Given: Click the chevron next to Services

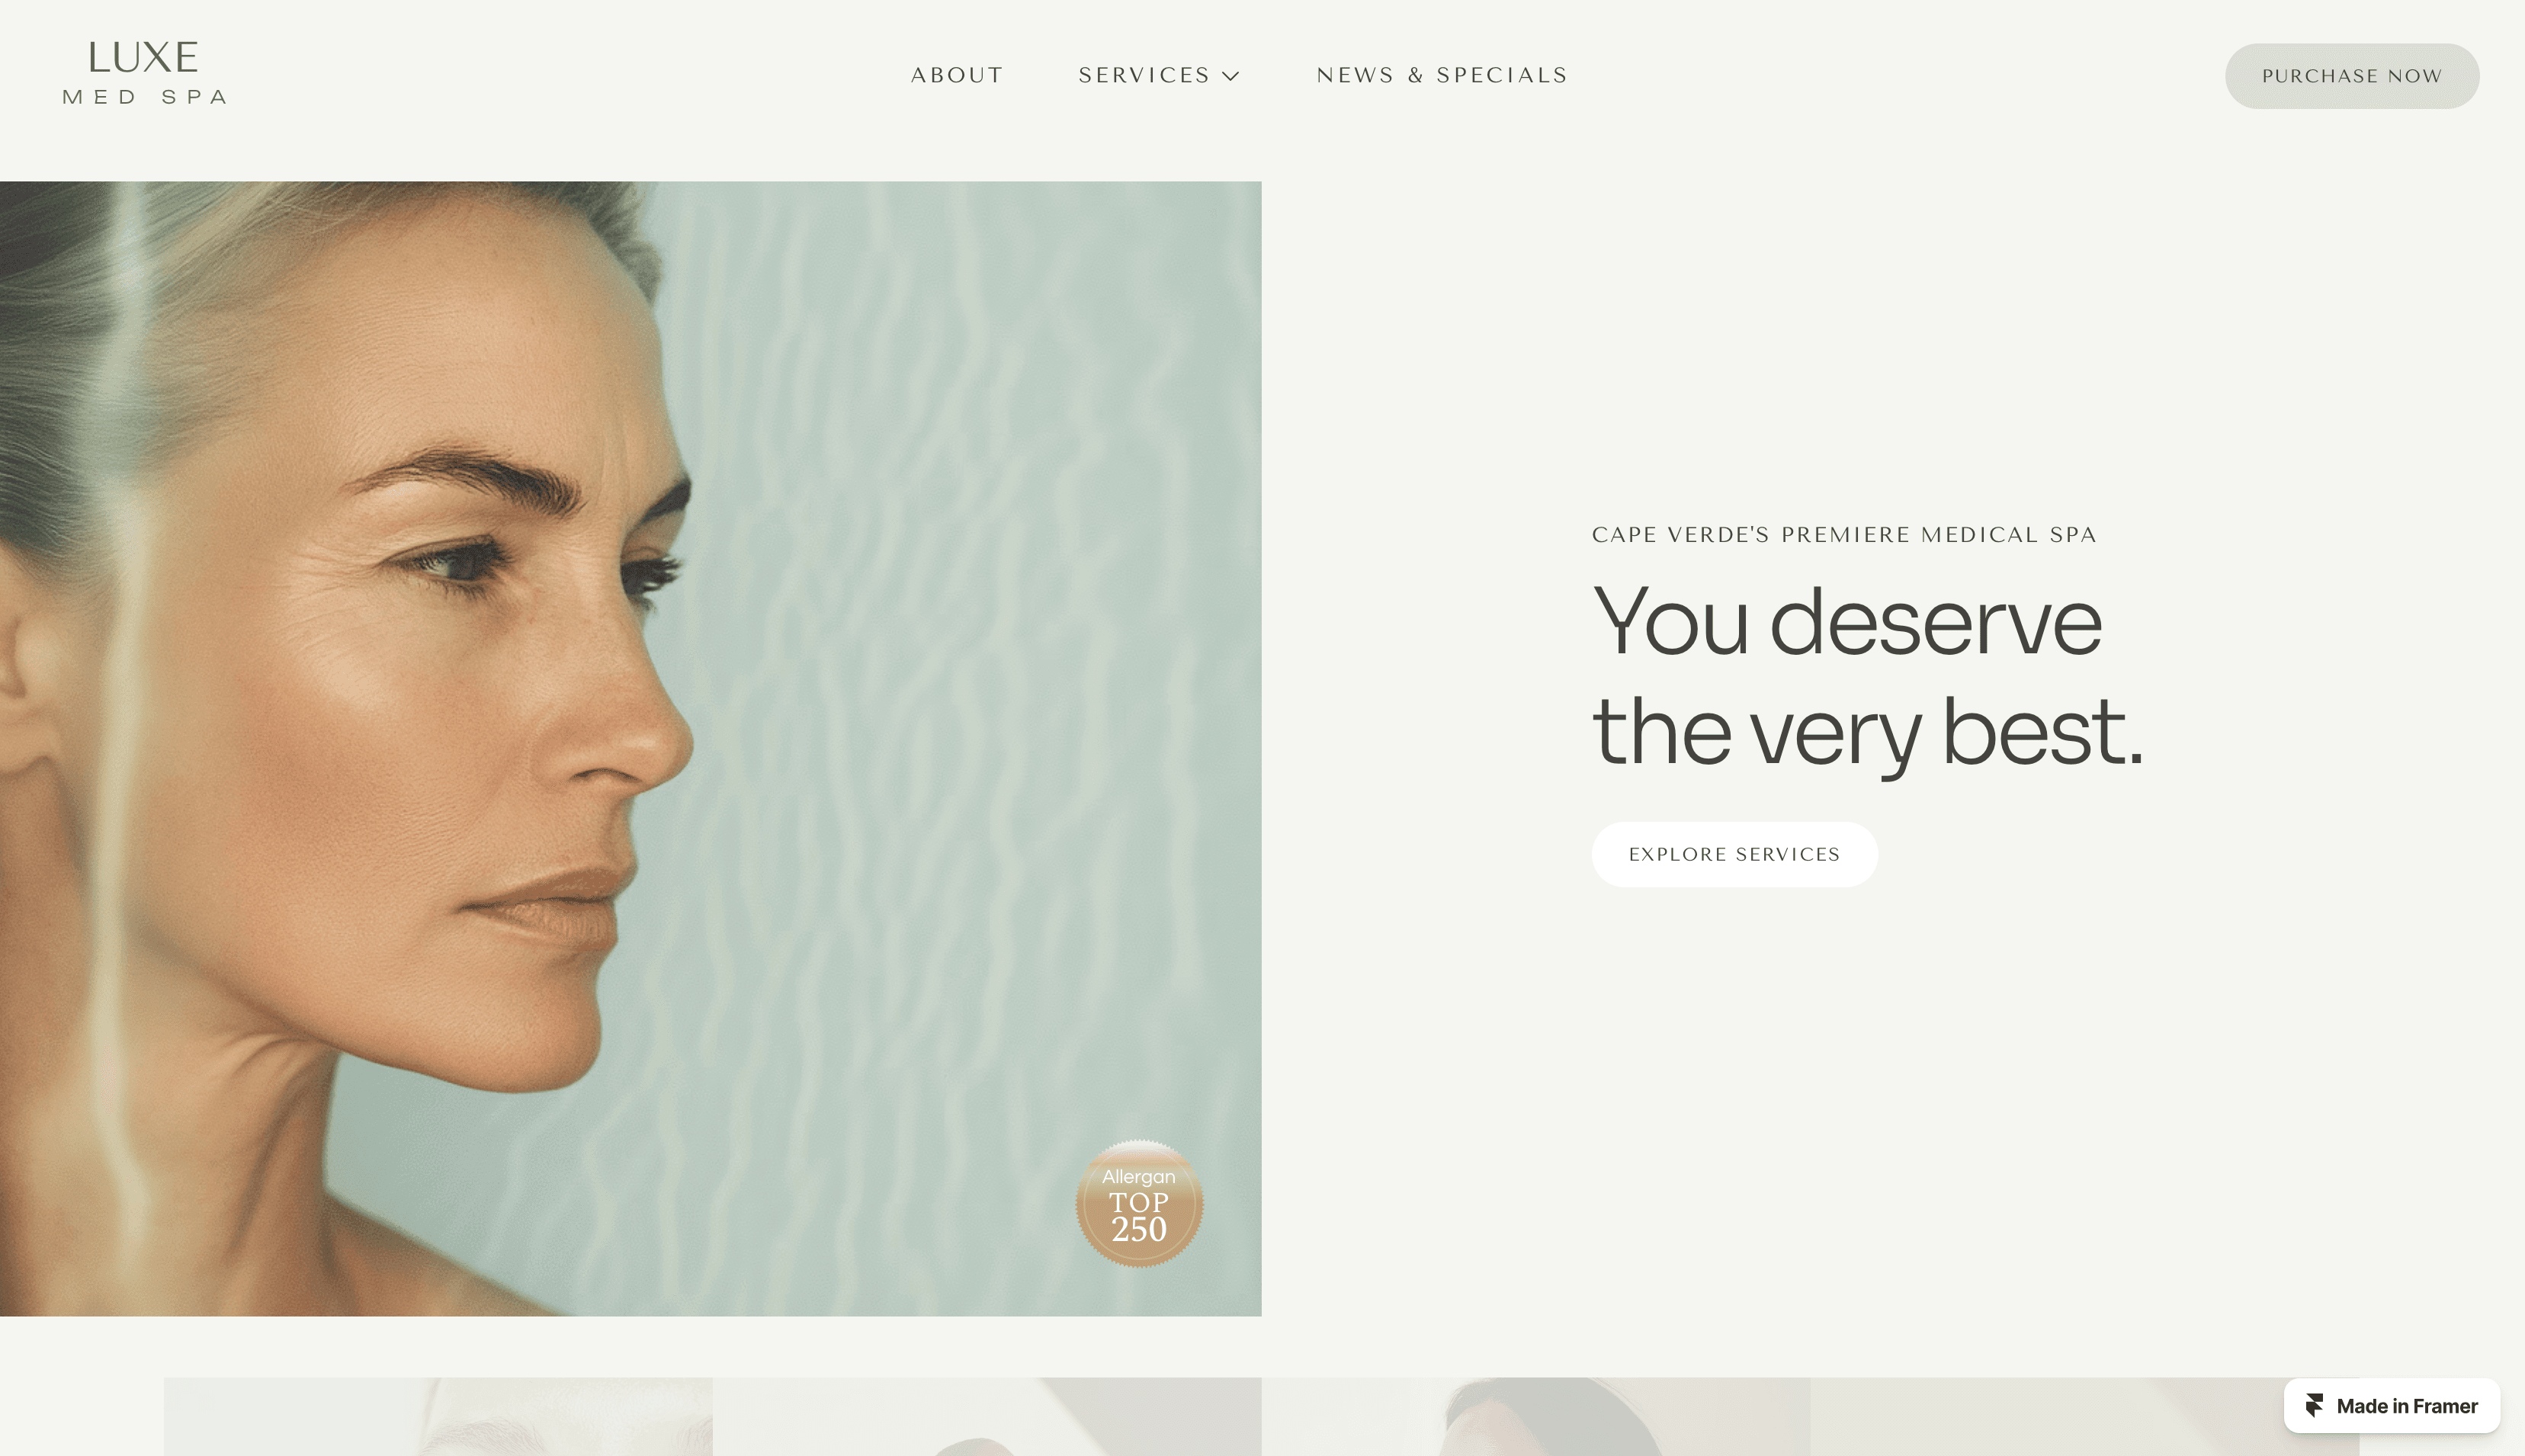Looking at the screenshot, I should [x=1231, y=77].
